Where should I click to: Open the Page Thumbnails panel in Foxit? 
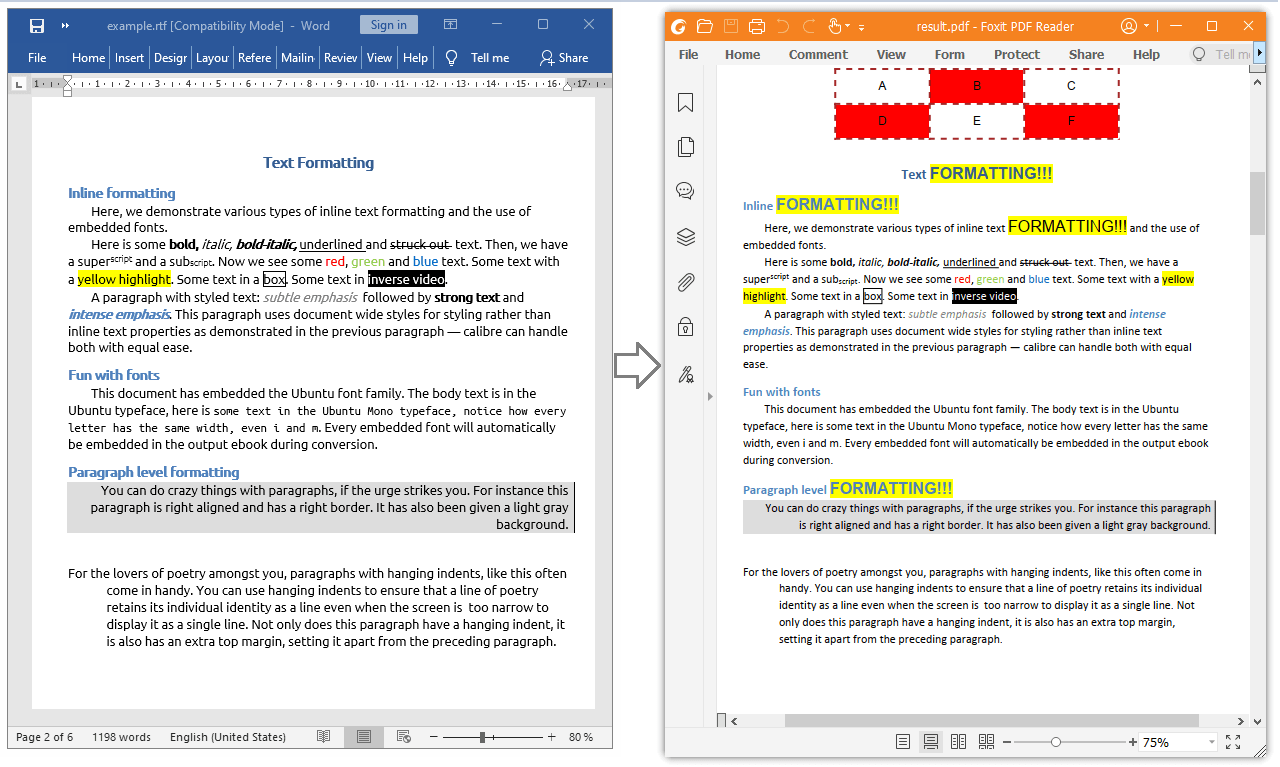coord(685,146)
